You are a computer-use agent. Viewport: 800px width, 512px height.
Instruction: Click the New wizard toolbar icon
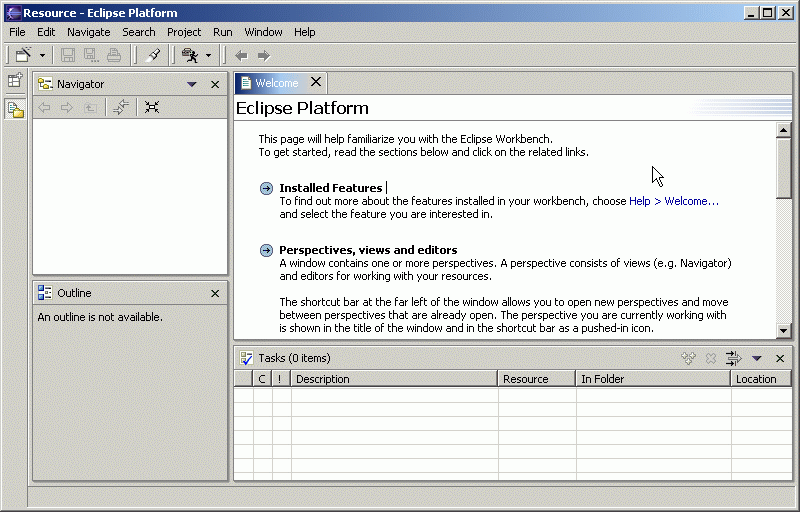tap(23, 55)
